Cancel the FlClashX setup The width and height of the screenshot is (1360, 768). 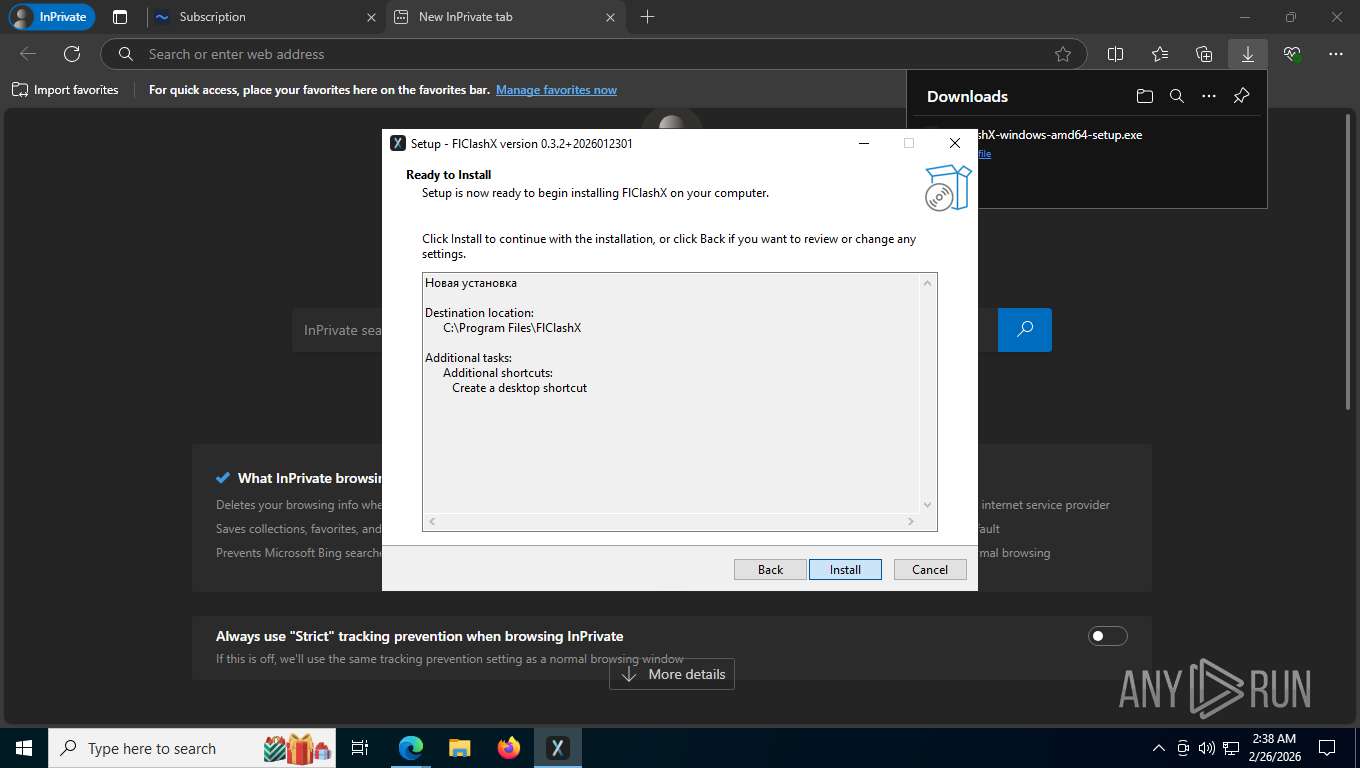coord(930,569)
